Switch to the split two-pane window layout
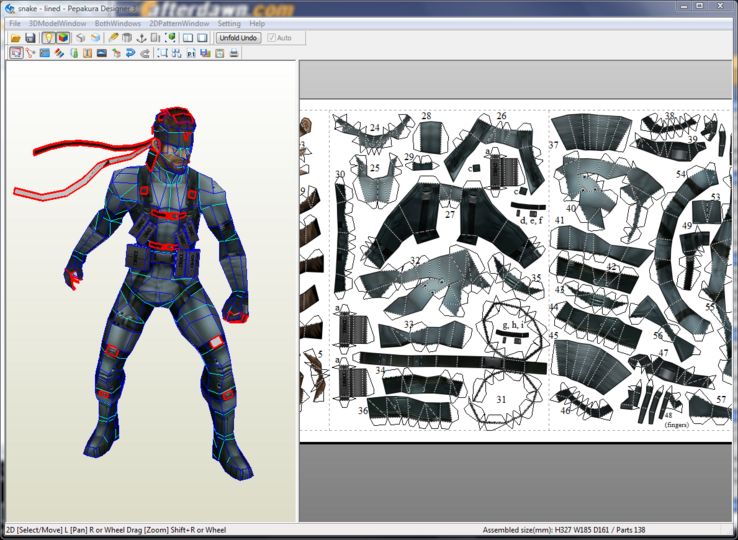The height and width of the screenshot is (540, 738). point(188,38)
